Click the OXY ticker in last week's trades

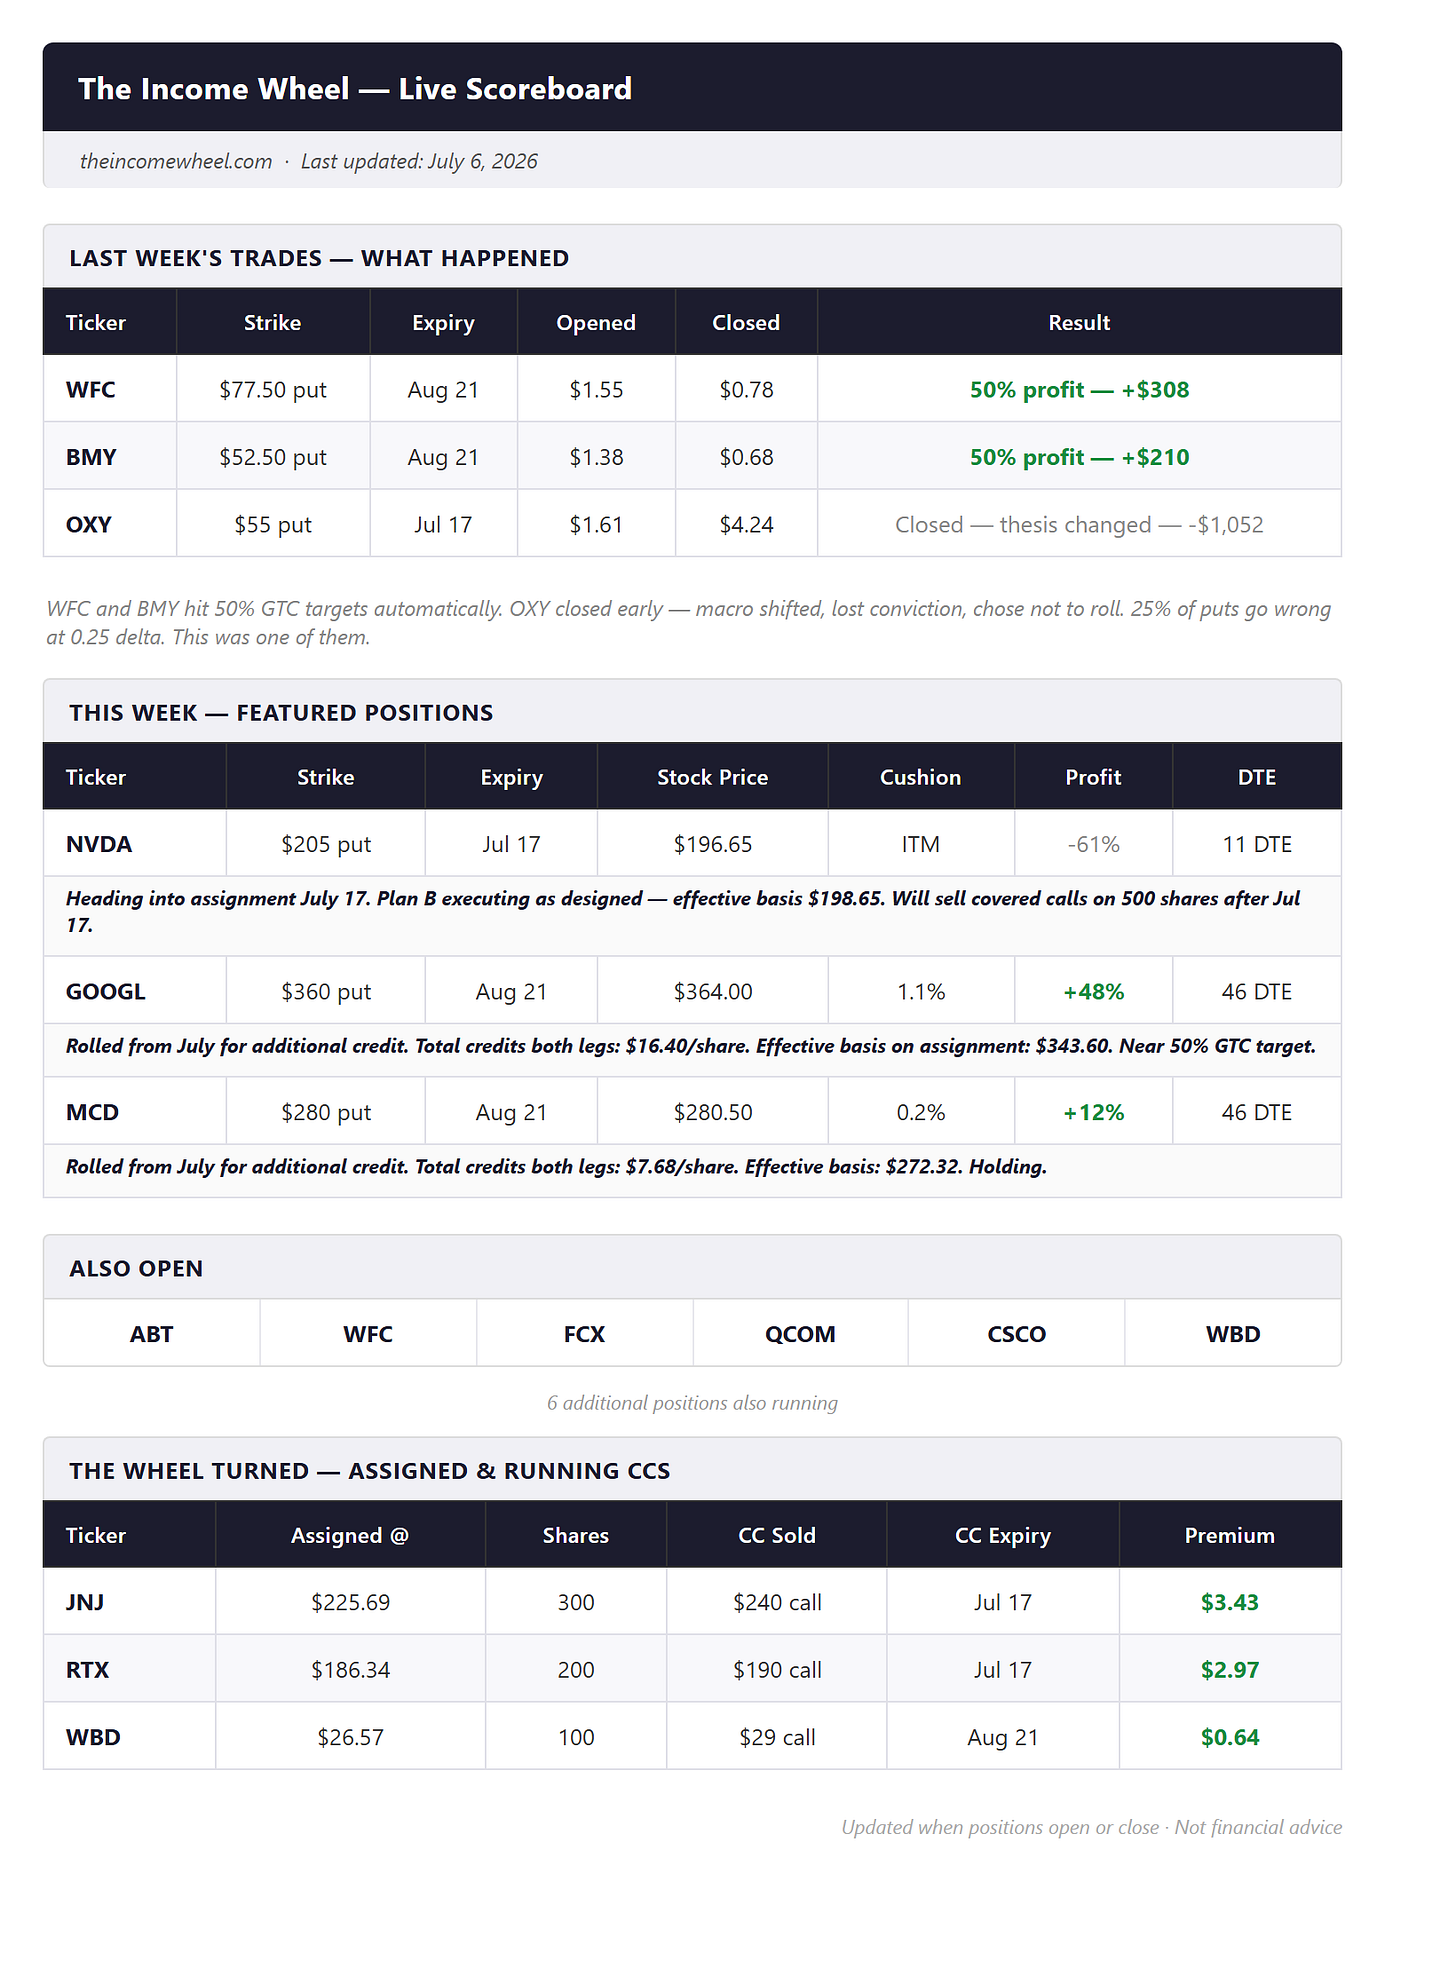89,524
